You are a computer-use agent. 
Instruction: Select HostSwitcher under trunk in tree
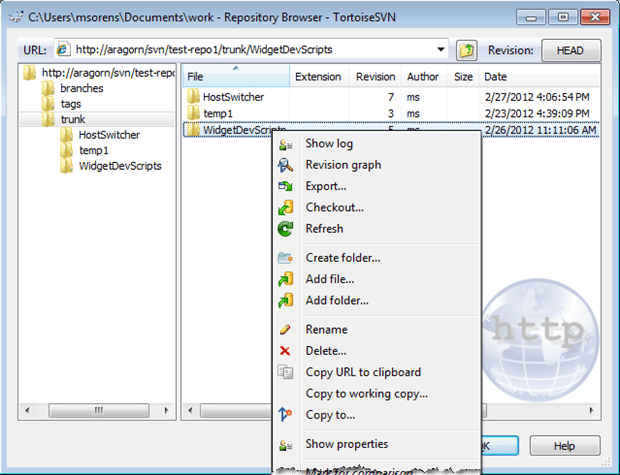[109, 135]
